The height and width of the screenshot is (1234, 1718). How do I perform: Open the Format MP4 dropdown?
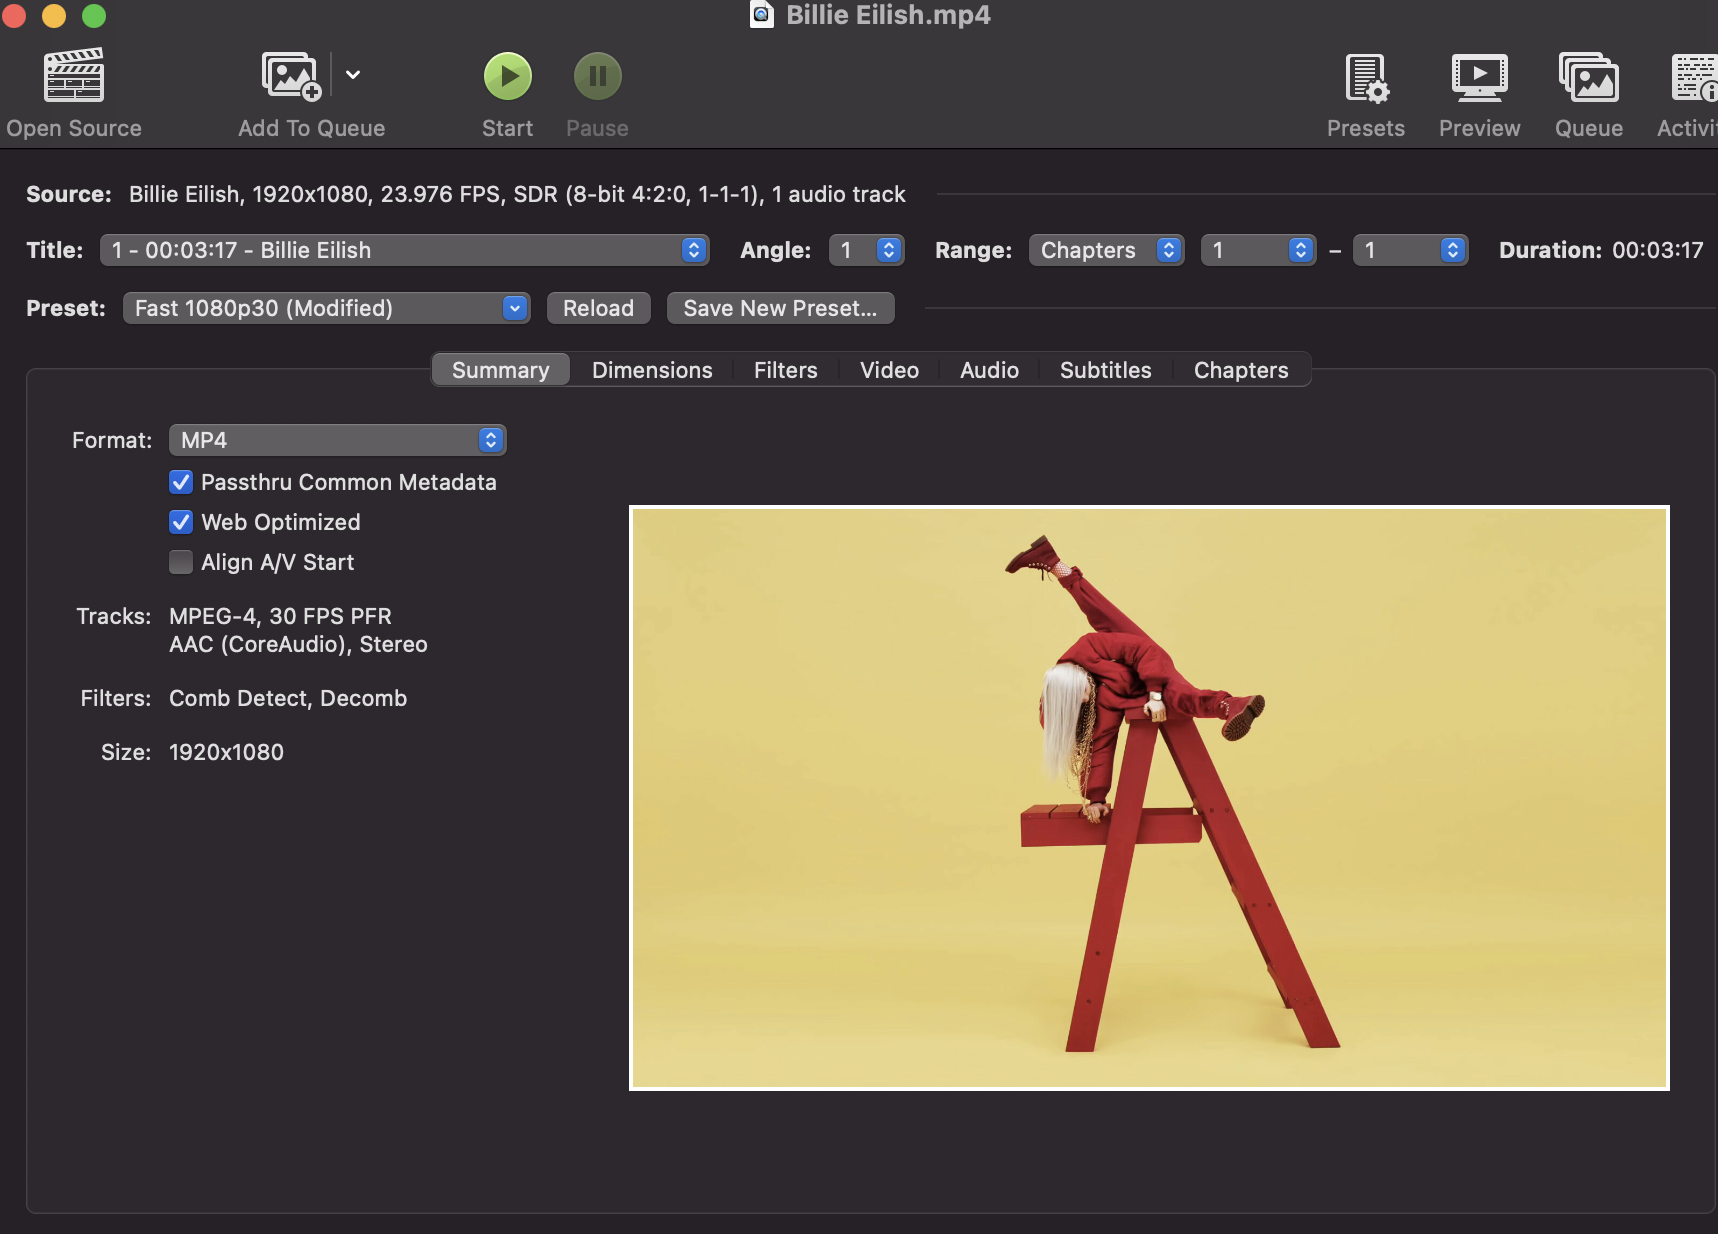[x=338, y=440]
